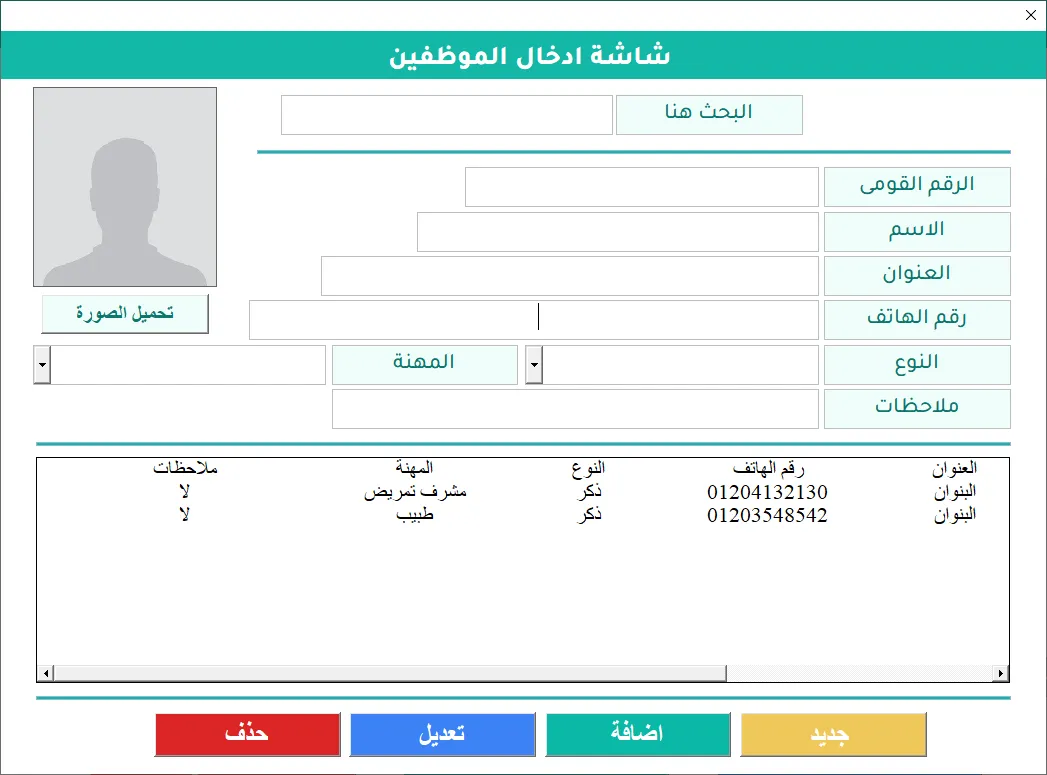Open the المهنة profession dropdown arrow
1047x775 pixels.
(x=42, y=364)
